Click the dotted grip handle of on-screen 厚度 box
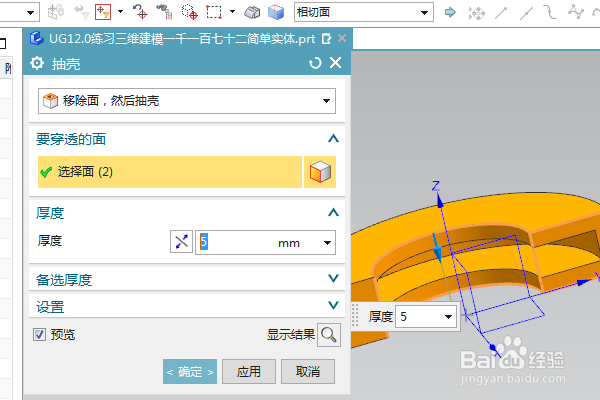 355,316
